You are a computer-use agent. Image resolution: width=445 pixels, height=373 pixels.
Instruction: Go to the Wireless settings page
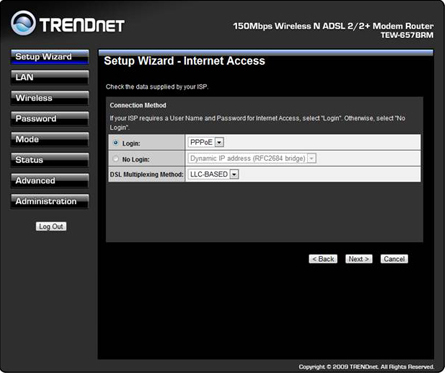pos(50,98)
